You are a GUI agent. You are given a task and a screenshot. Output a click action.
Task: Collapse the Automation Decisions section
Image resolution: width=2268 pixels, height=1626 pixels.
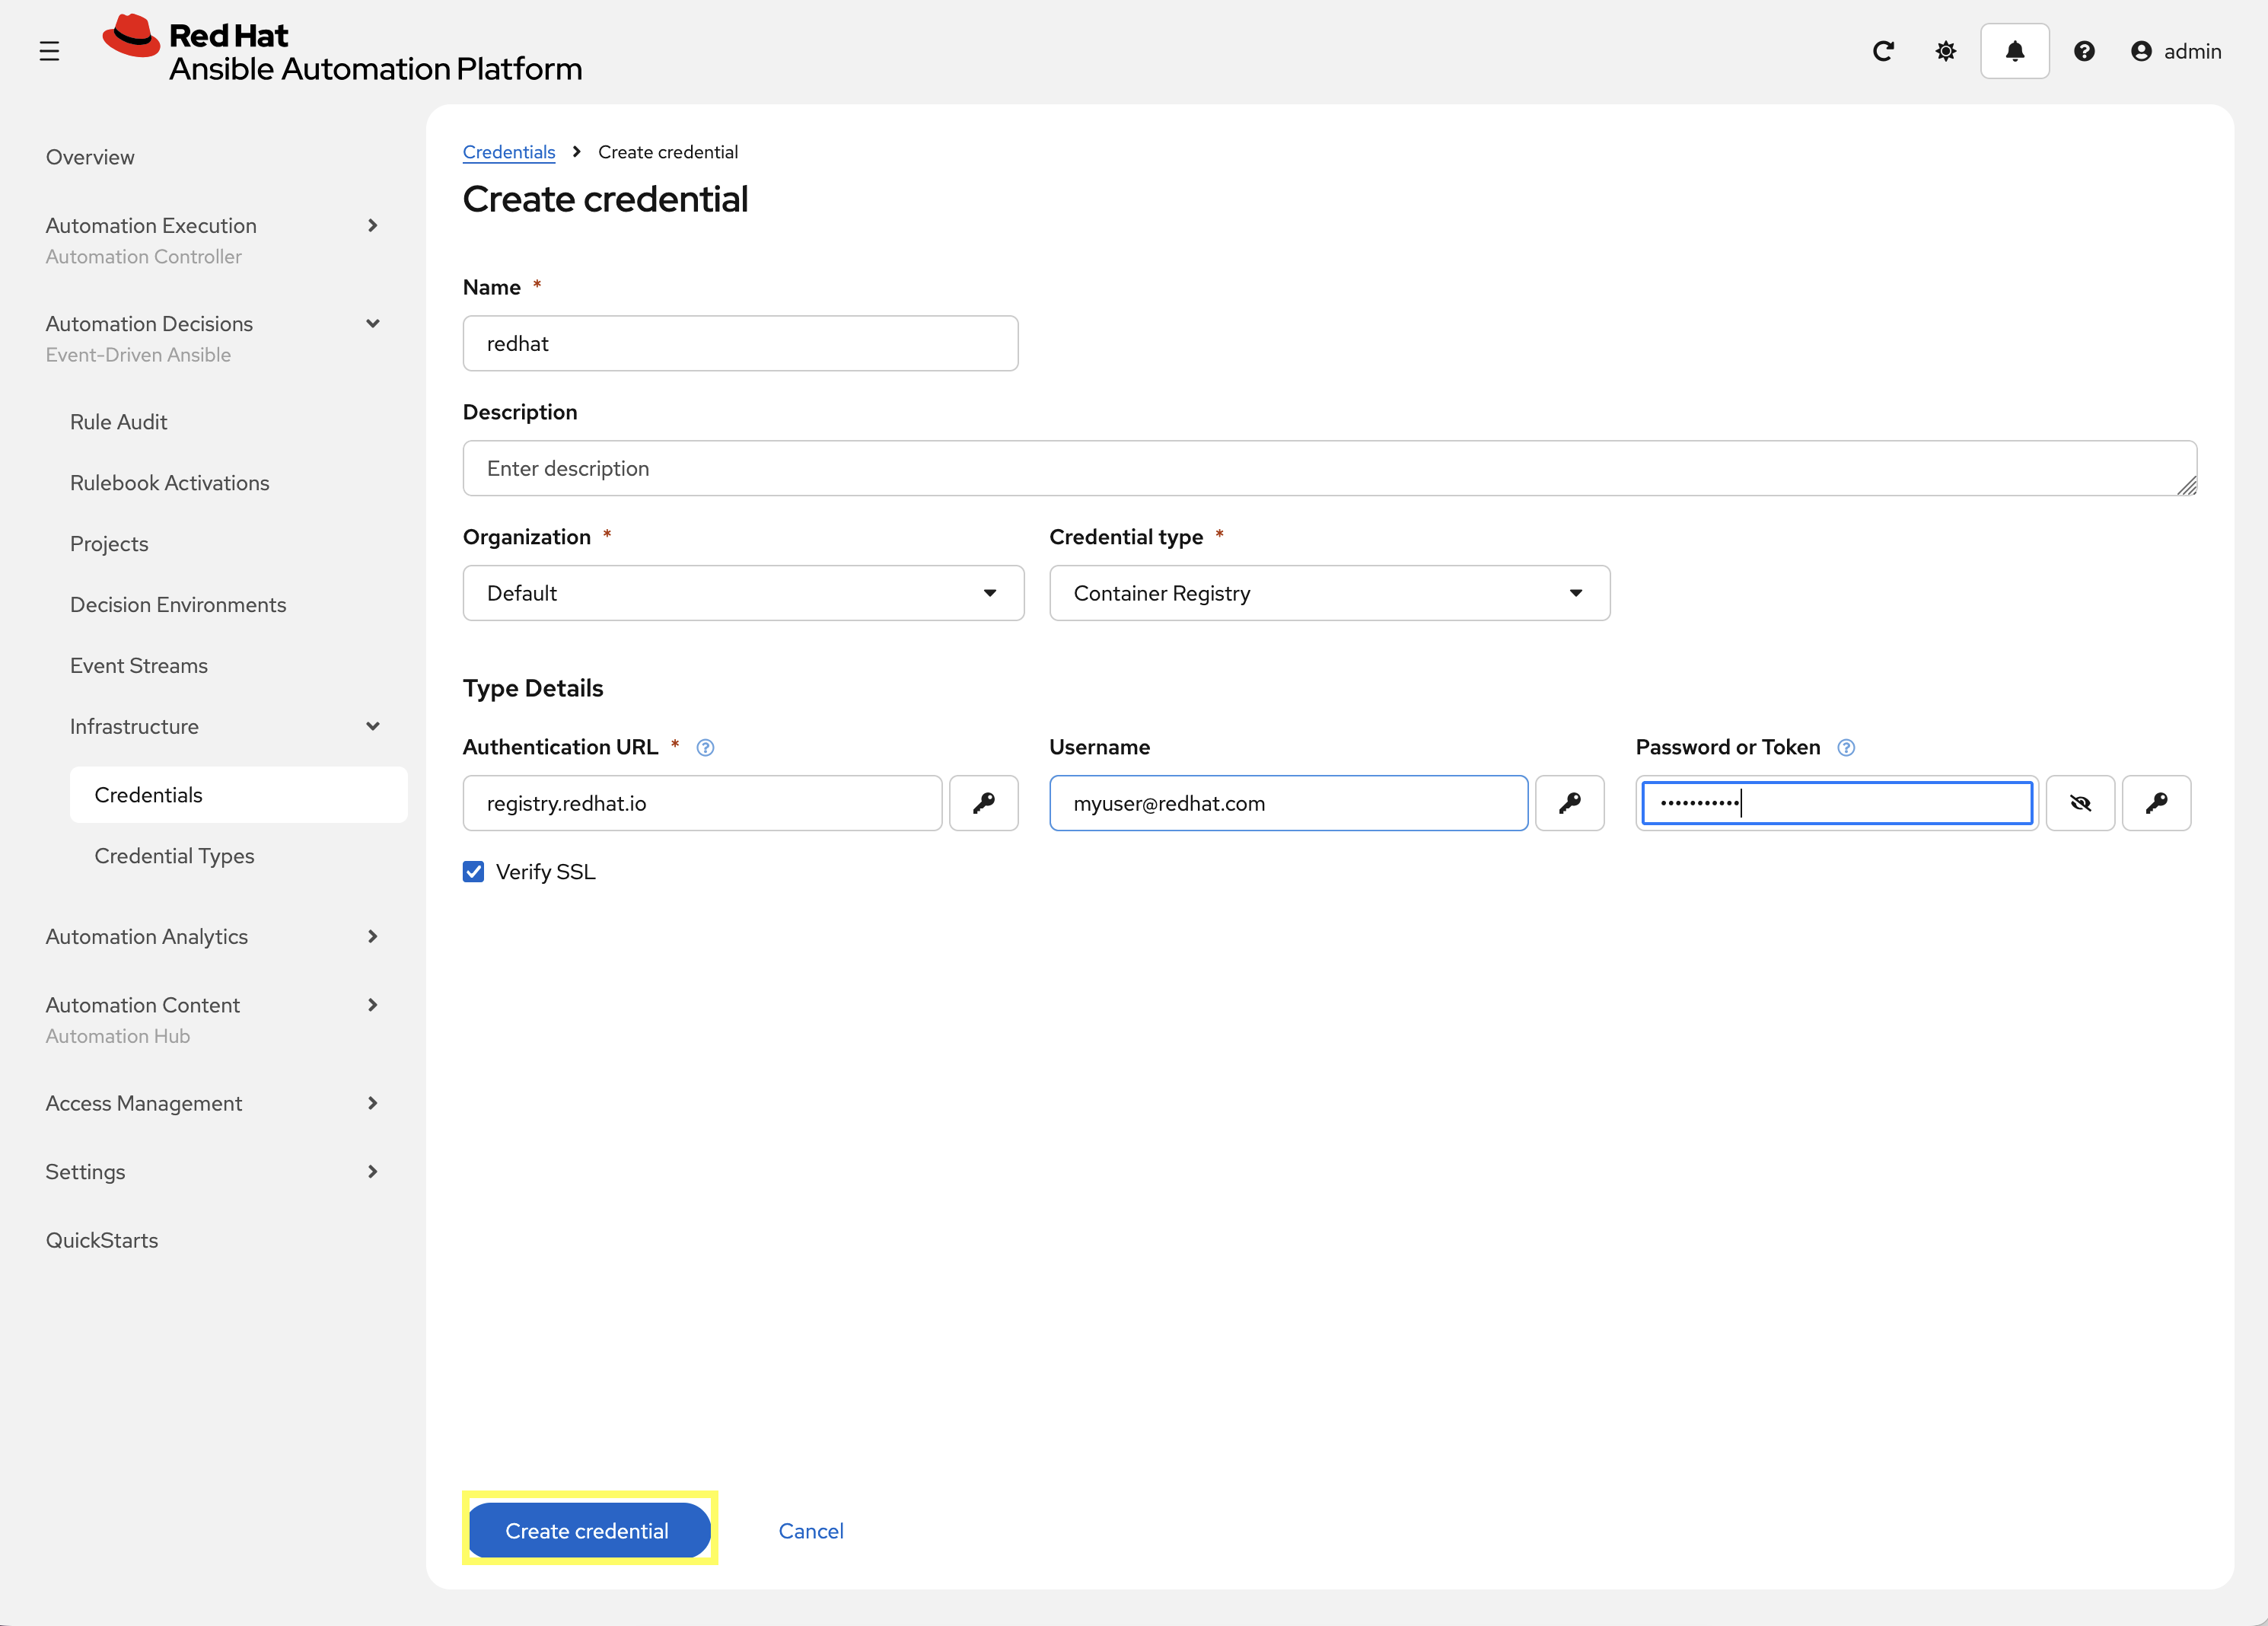372,323
